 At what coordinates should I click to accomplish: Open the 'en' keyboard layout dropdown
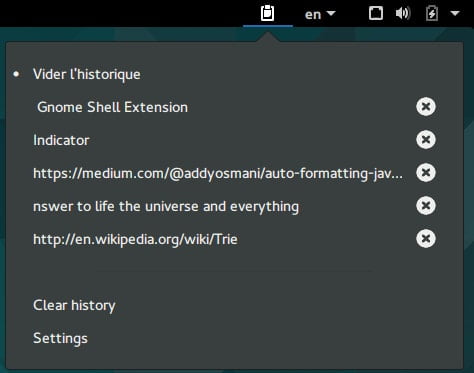pos(320,14)
